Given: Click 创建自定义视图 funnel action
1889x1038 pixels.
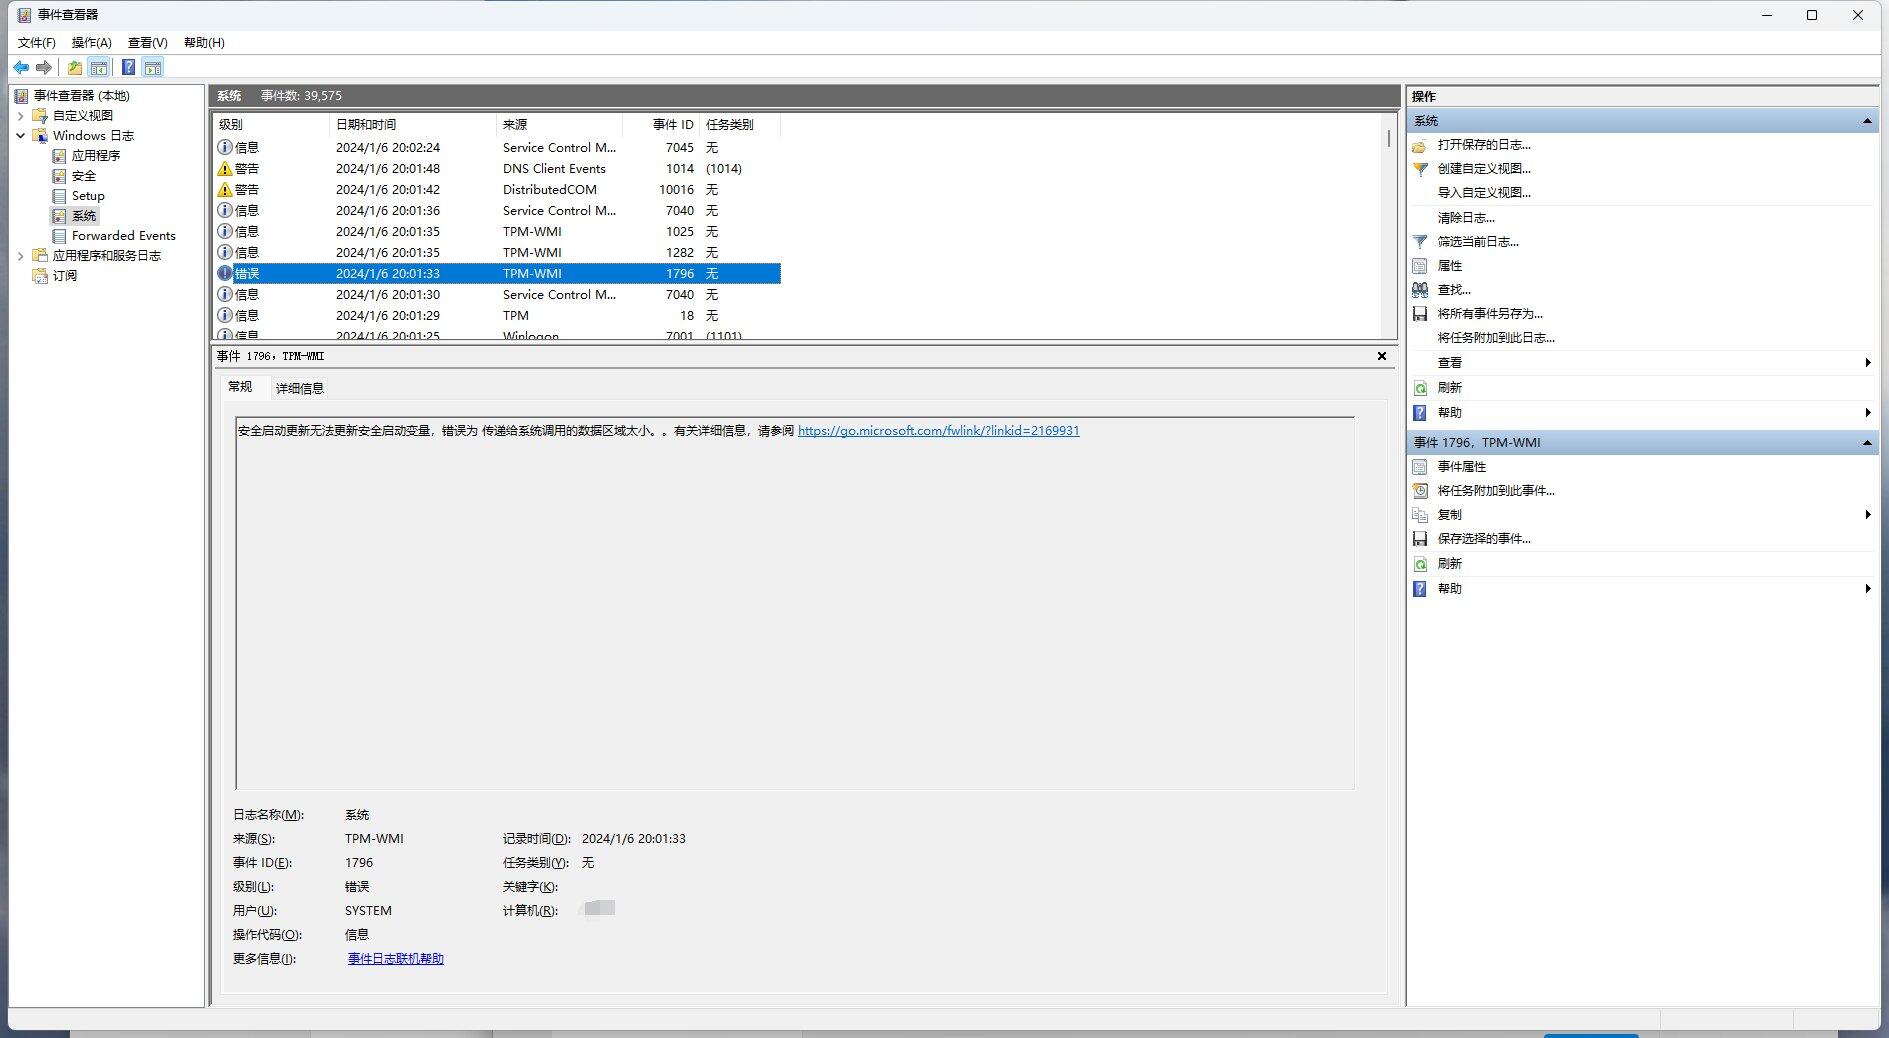Looking at the screenshot, I should pyautogui.click(x=1484, y=168).
